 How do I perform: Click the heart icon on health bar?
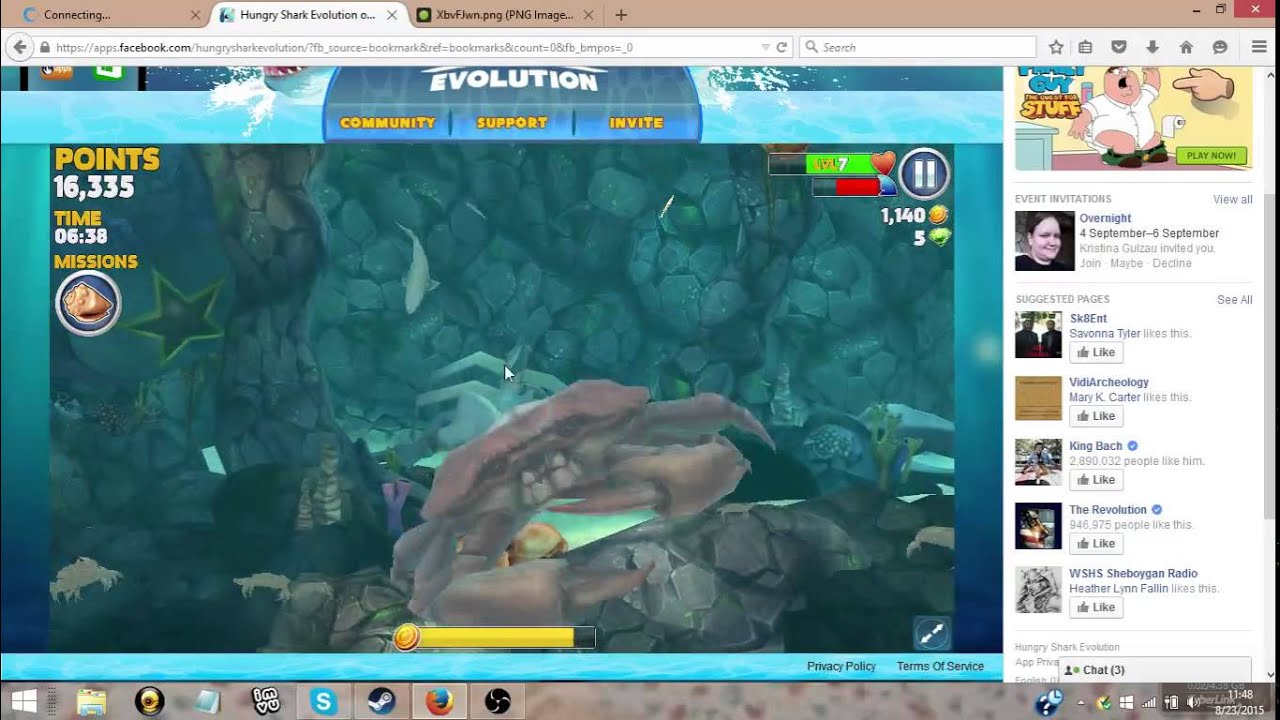click(883, 163)
